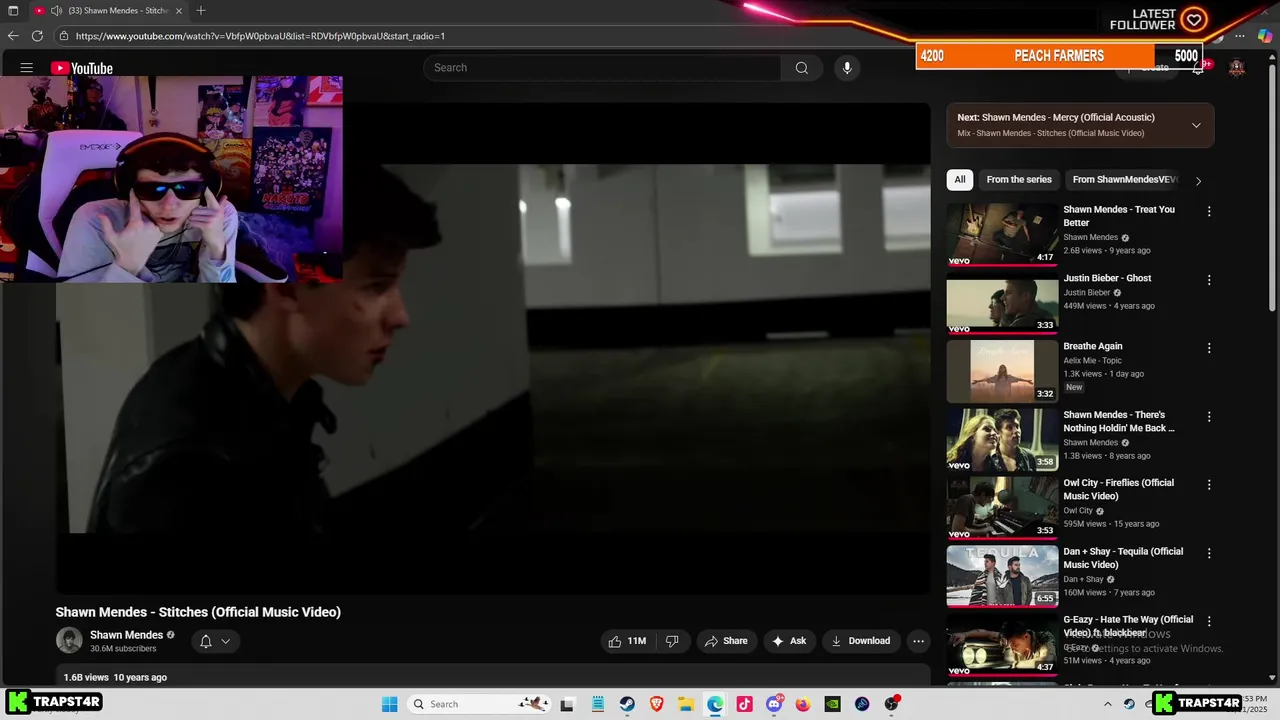Screen dimensions: 1280x720
Task: View site information lock icon
Action: pos(64,36)
